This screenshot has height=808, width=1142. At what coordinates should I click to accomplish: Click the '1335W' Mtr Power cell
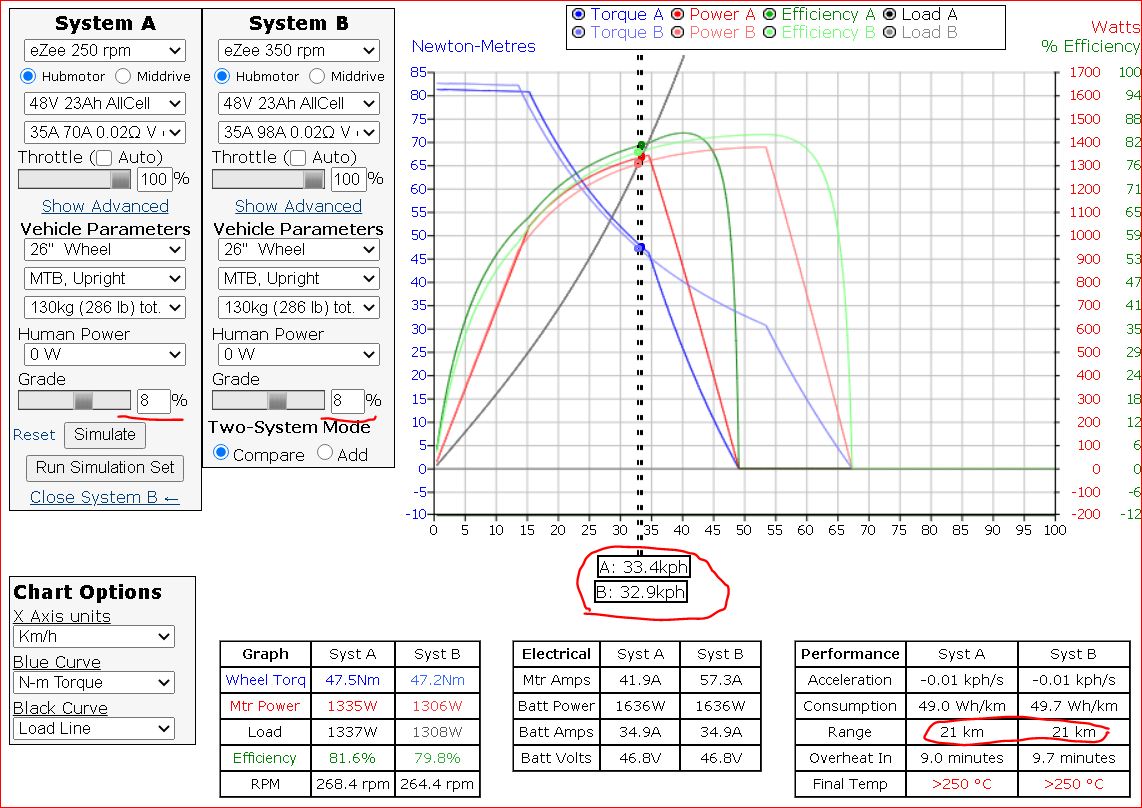353,706
